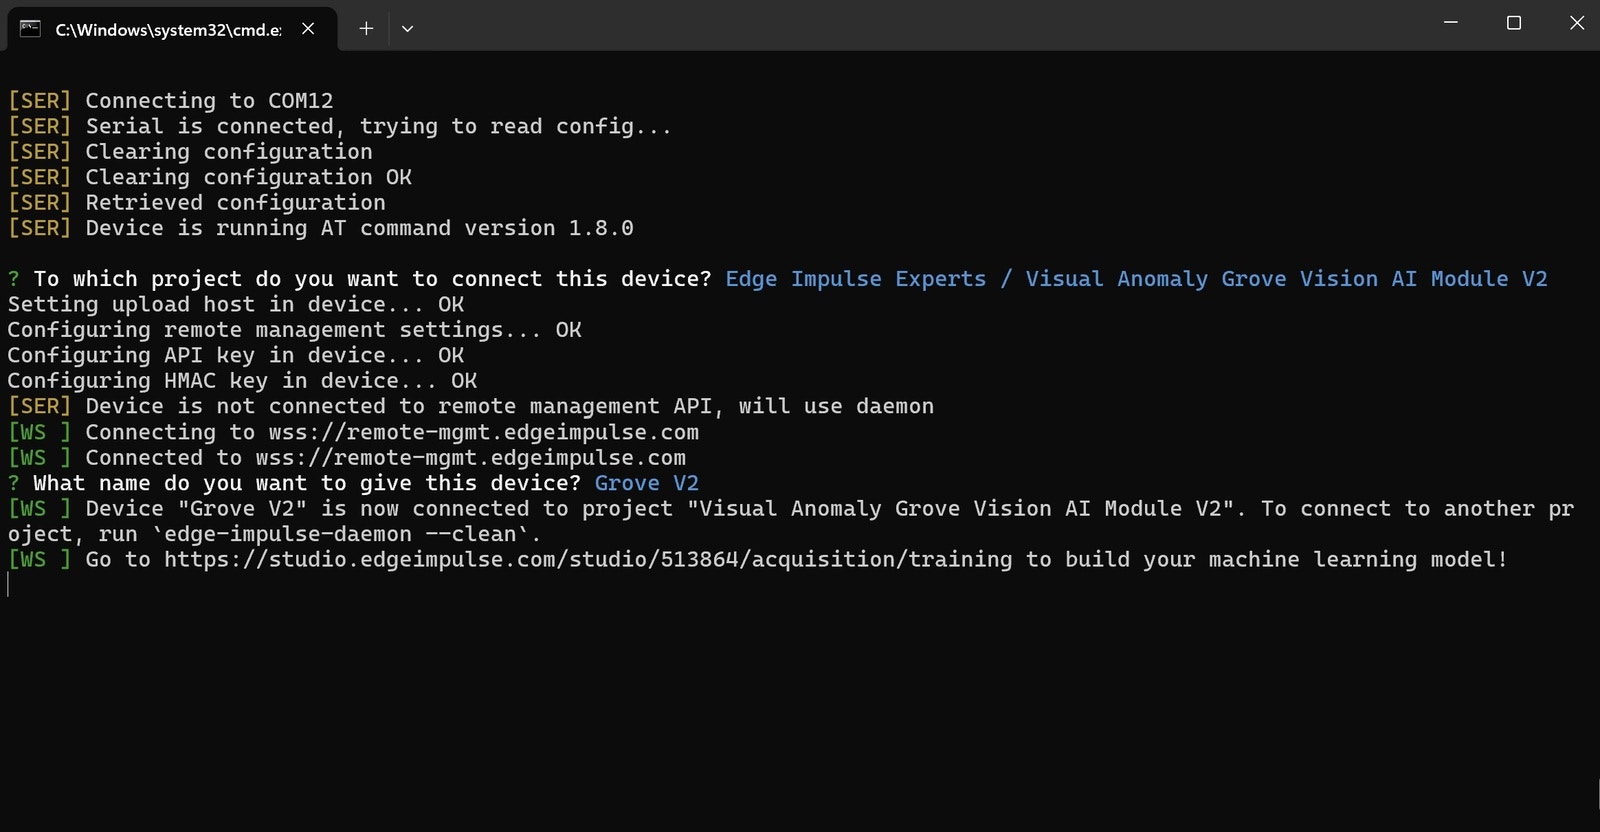
Task: Click the edge-impulse-daemon --clean command text
Action: (x=346, y=534)
